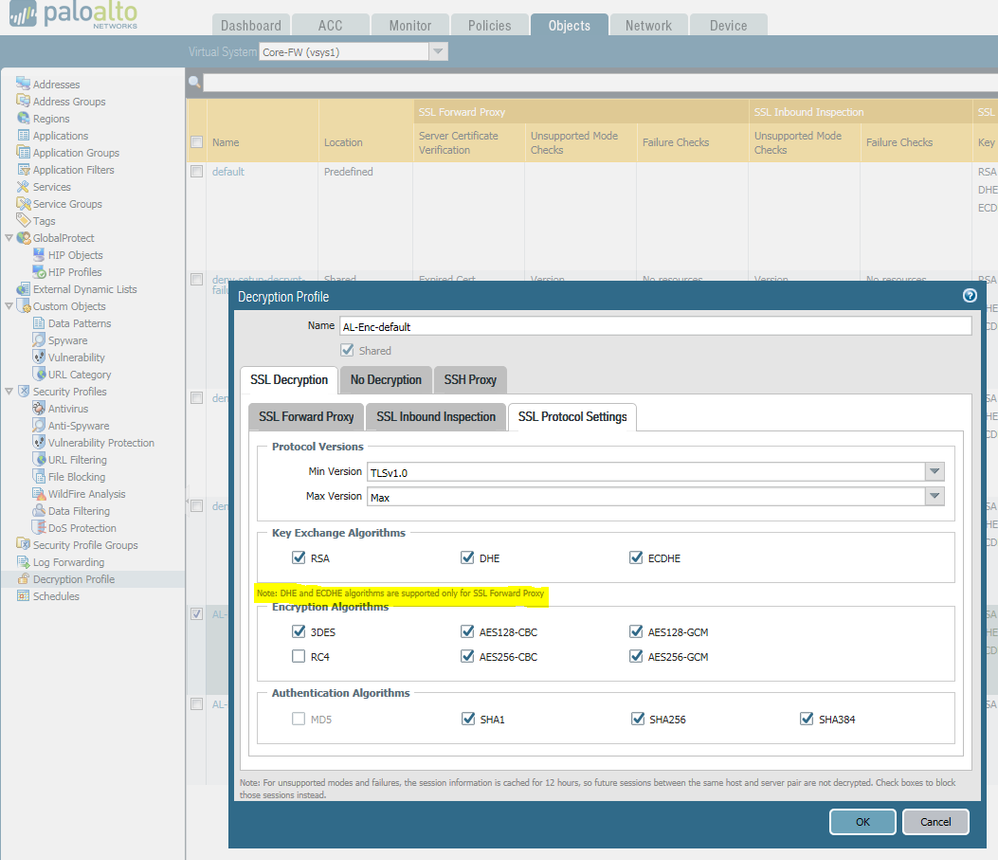Click the profile Name input field
This screenshot has width=998, height=860.
pos(654,327)
